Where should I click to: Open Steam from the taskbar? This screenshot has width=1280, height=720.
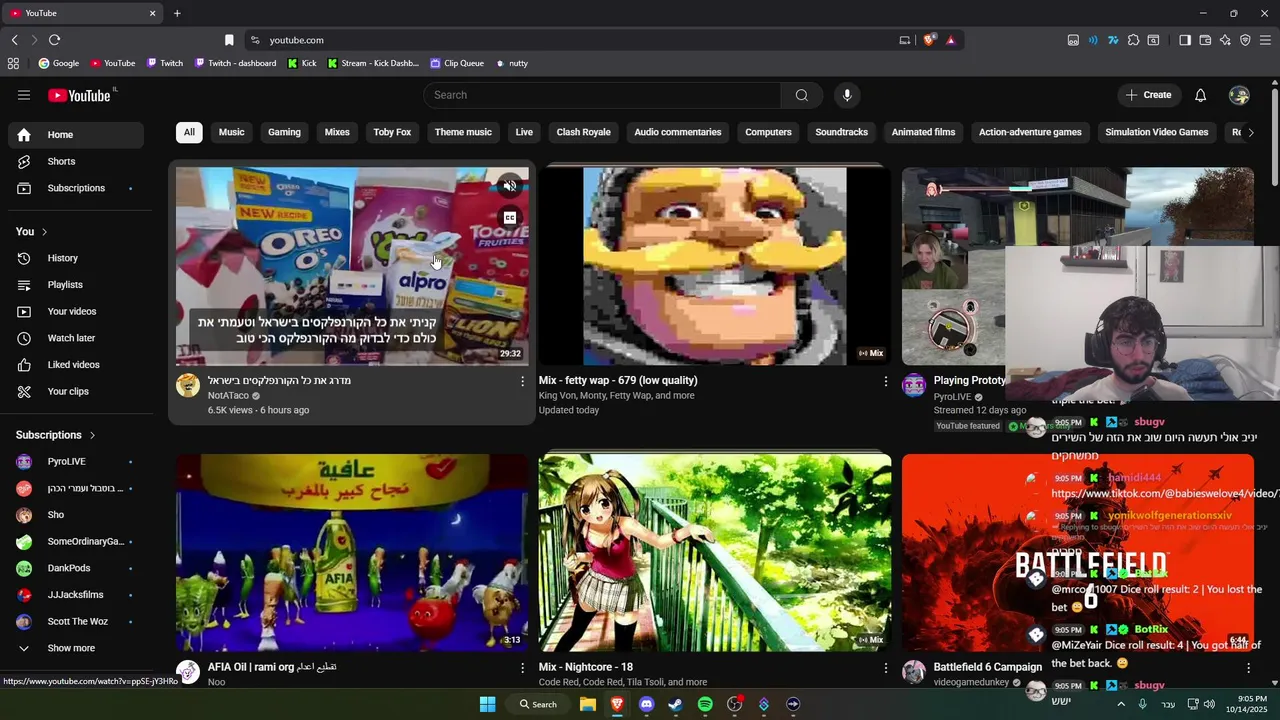pyautogui.click(x=675, y=704)
